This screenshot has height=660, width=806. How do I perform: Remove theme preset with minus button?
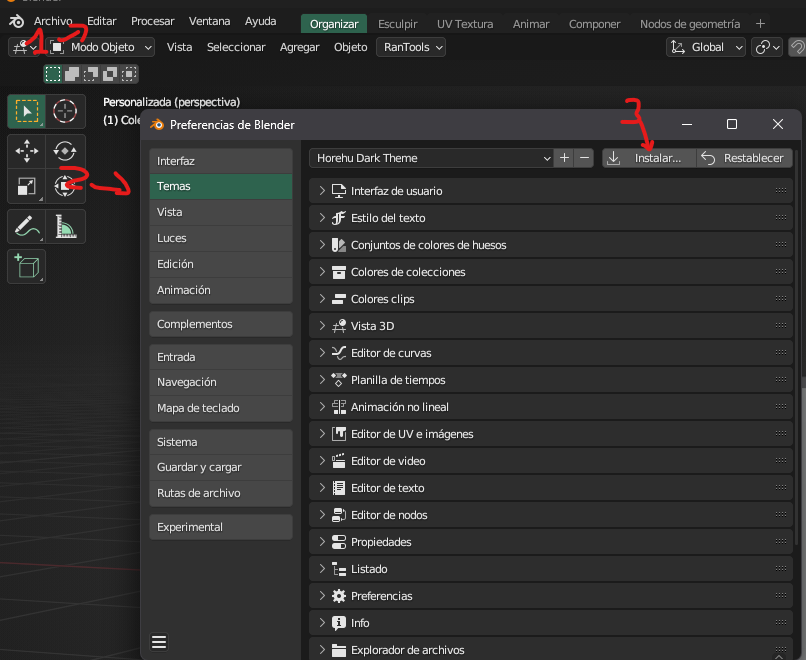[x=584, y=158]
